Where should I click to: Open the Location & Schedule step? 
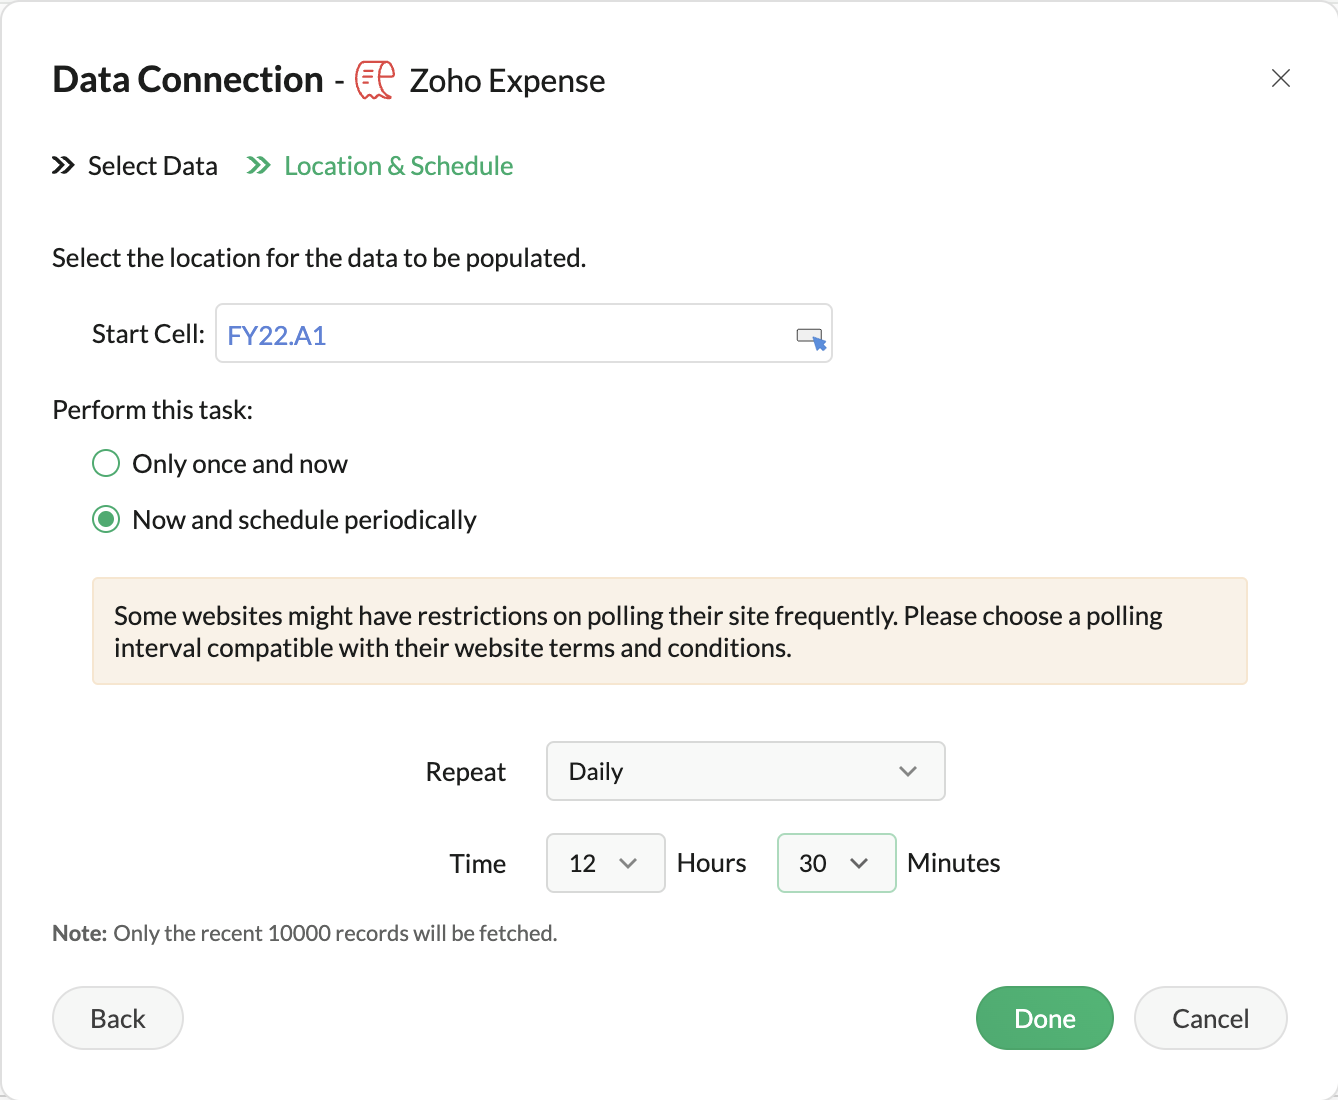(380, 166)
